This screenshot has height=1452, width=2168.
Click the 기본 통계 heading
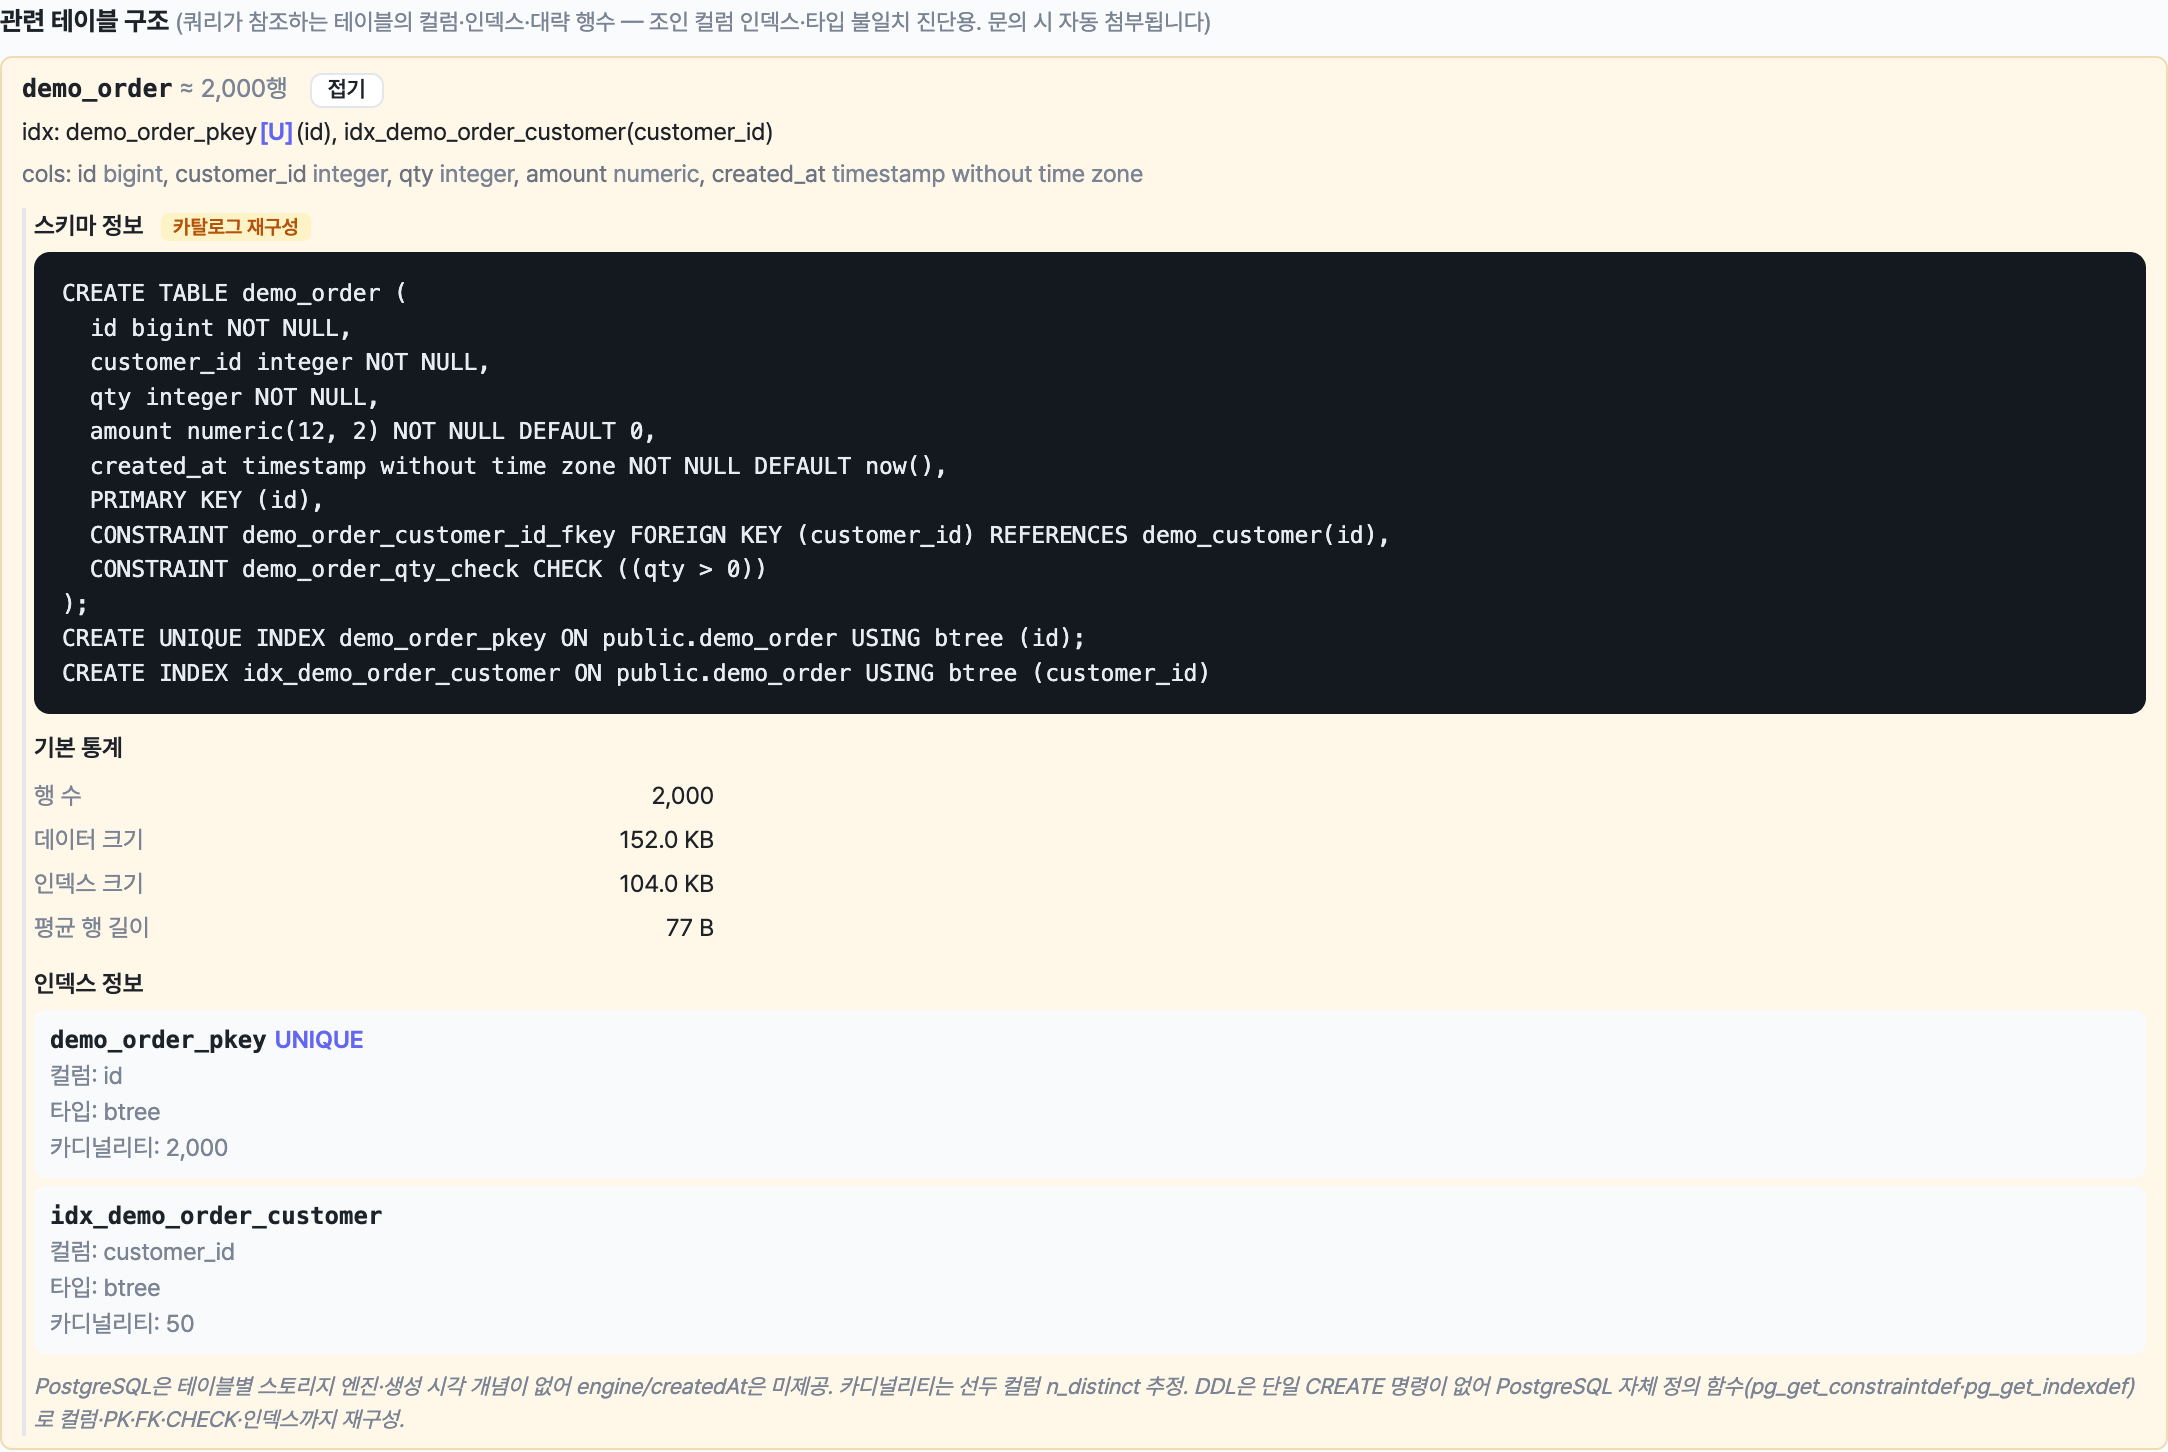coord(78,748)
